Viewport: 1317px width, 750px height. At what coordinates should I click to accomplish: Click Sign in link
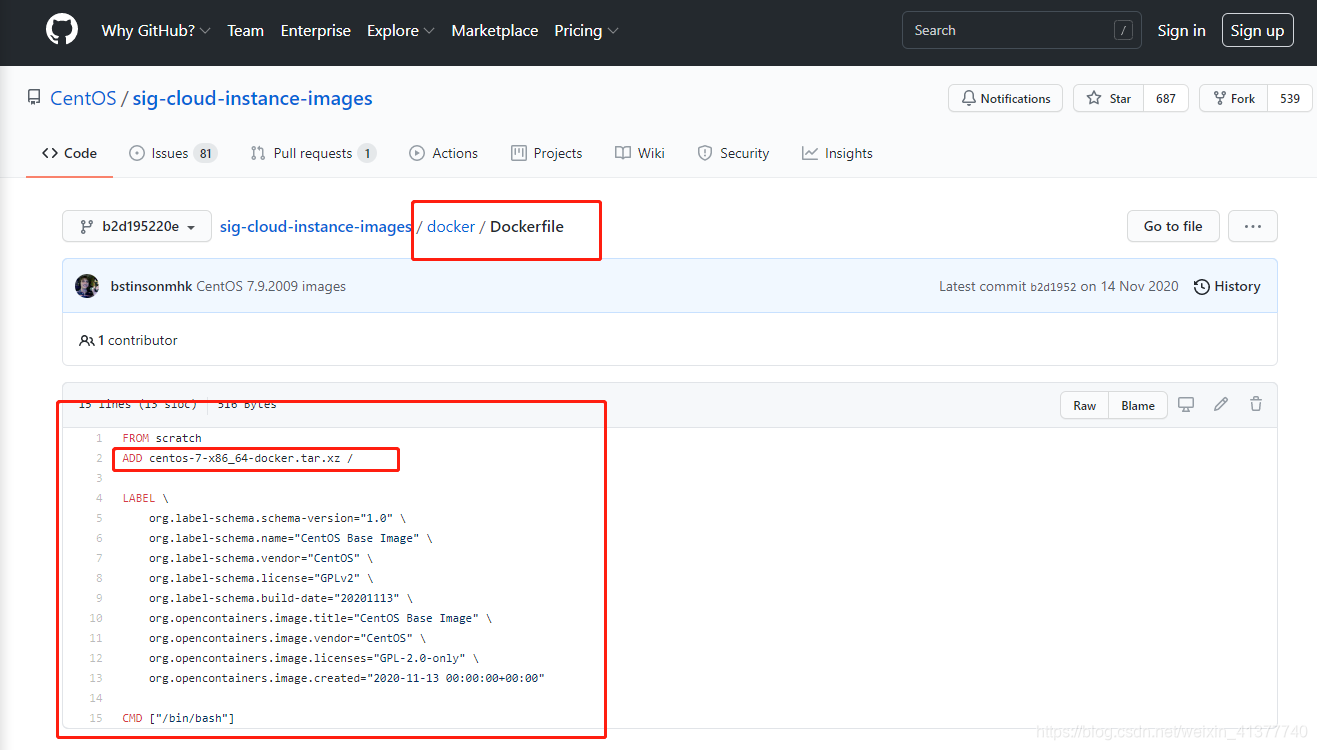(x=1181, y=31)
